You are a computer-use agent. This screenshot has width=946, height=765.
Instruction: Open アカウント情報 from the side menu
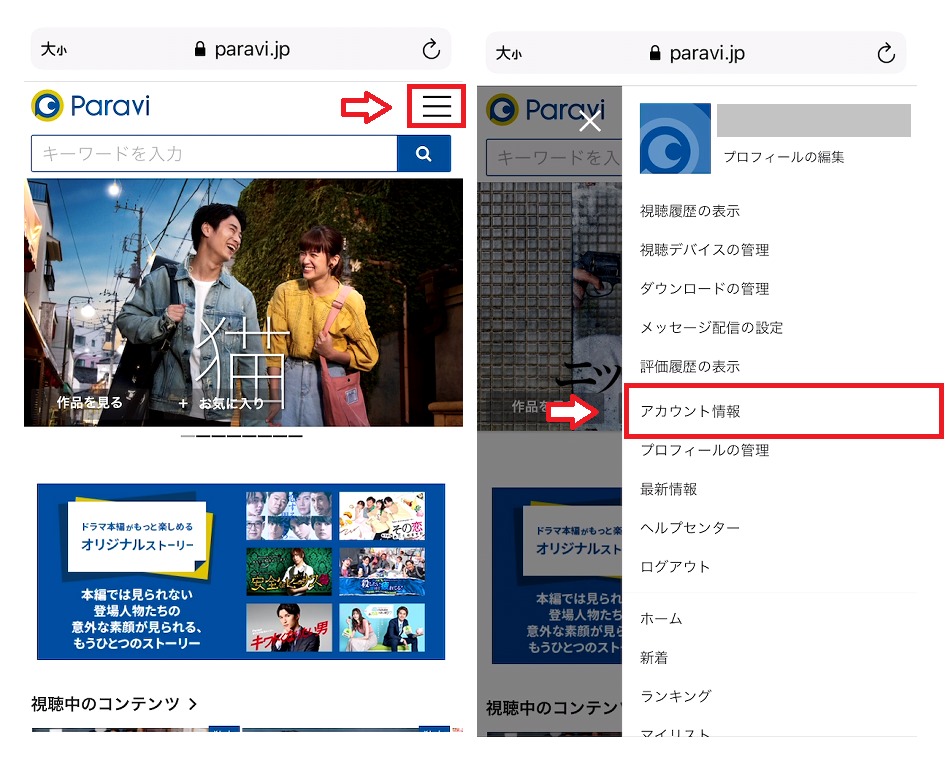(690, 411)
